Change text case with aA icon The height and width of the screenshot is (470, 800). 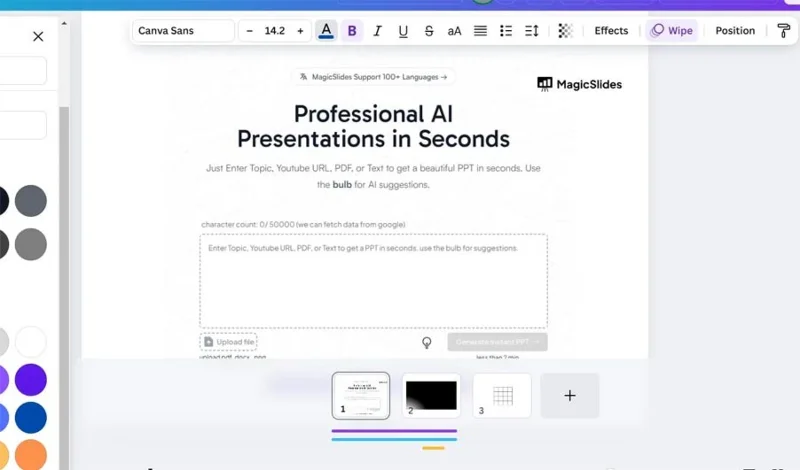point(454,31)
